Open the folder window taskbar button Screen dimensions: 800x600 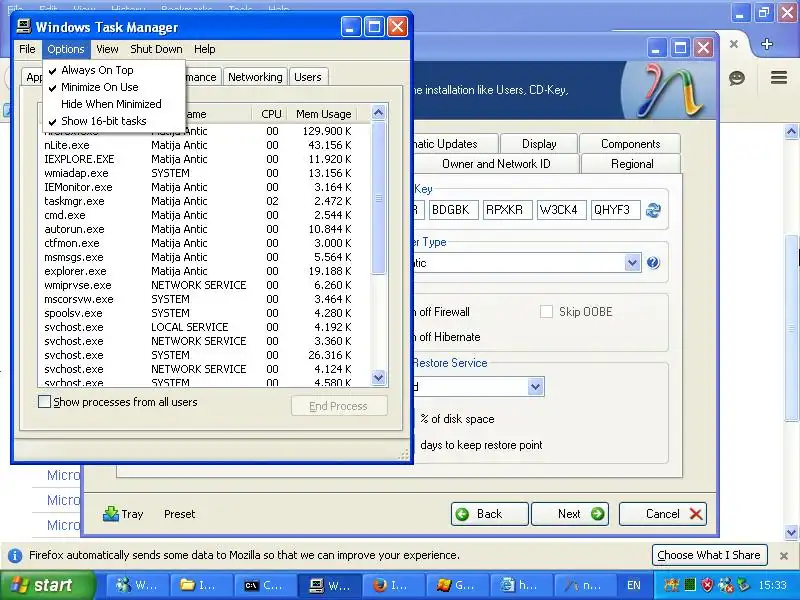click(201, 585)
